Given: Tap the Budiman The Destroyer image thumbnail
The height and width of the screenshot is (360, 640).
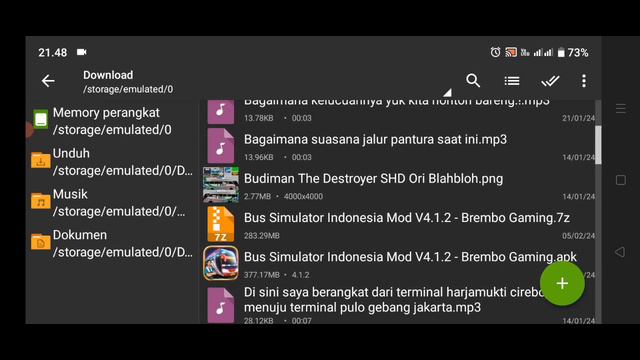Looking at the screenshot, I should [221, 185].
